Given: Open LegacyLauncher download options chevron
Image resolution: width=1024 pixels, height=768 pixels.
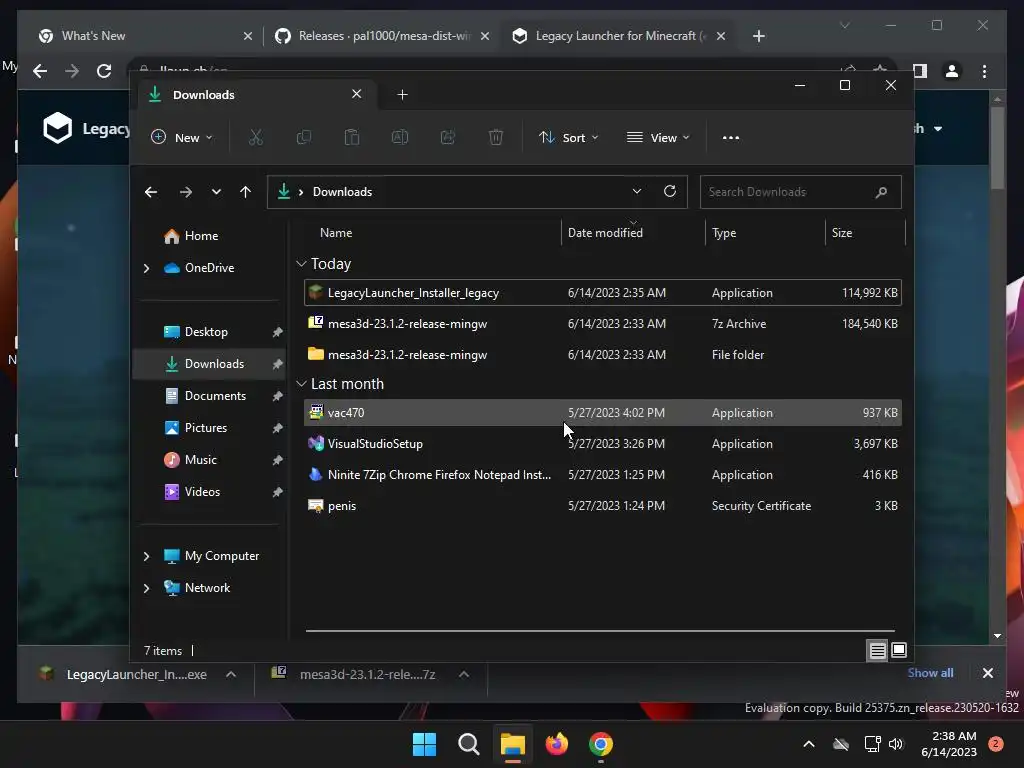Looking at the screenshot, I should 231,675.
